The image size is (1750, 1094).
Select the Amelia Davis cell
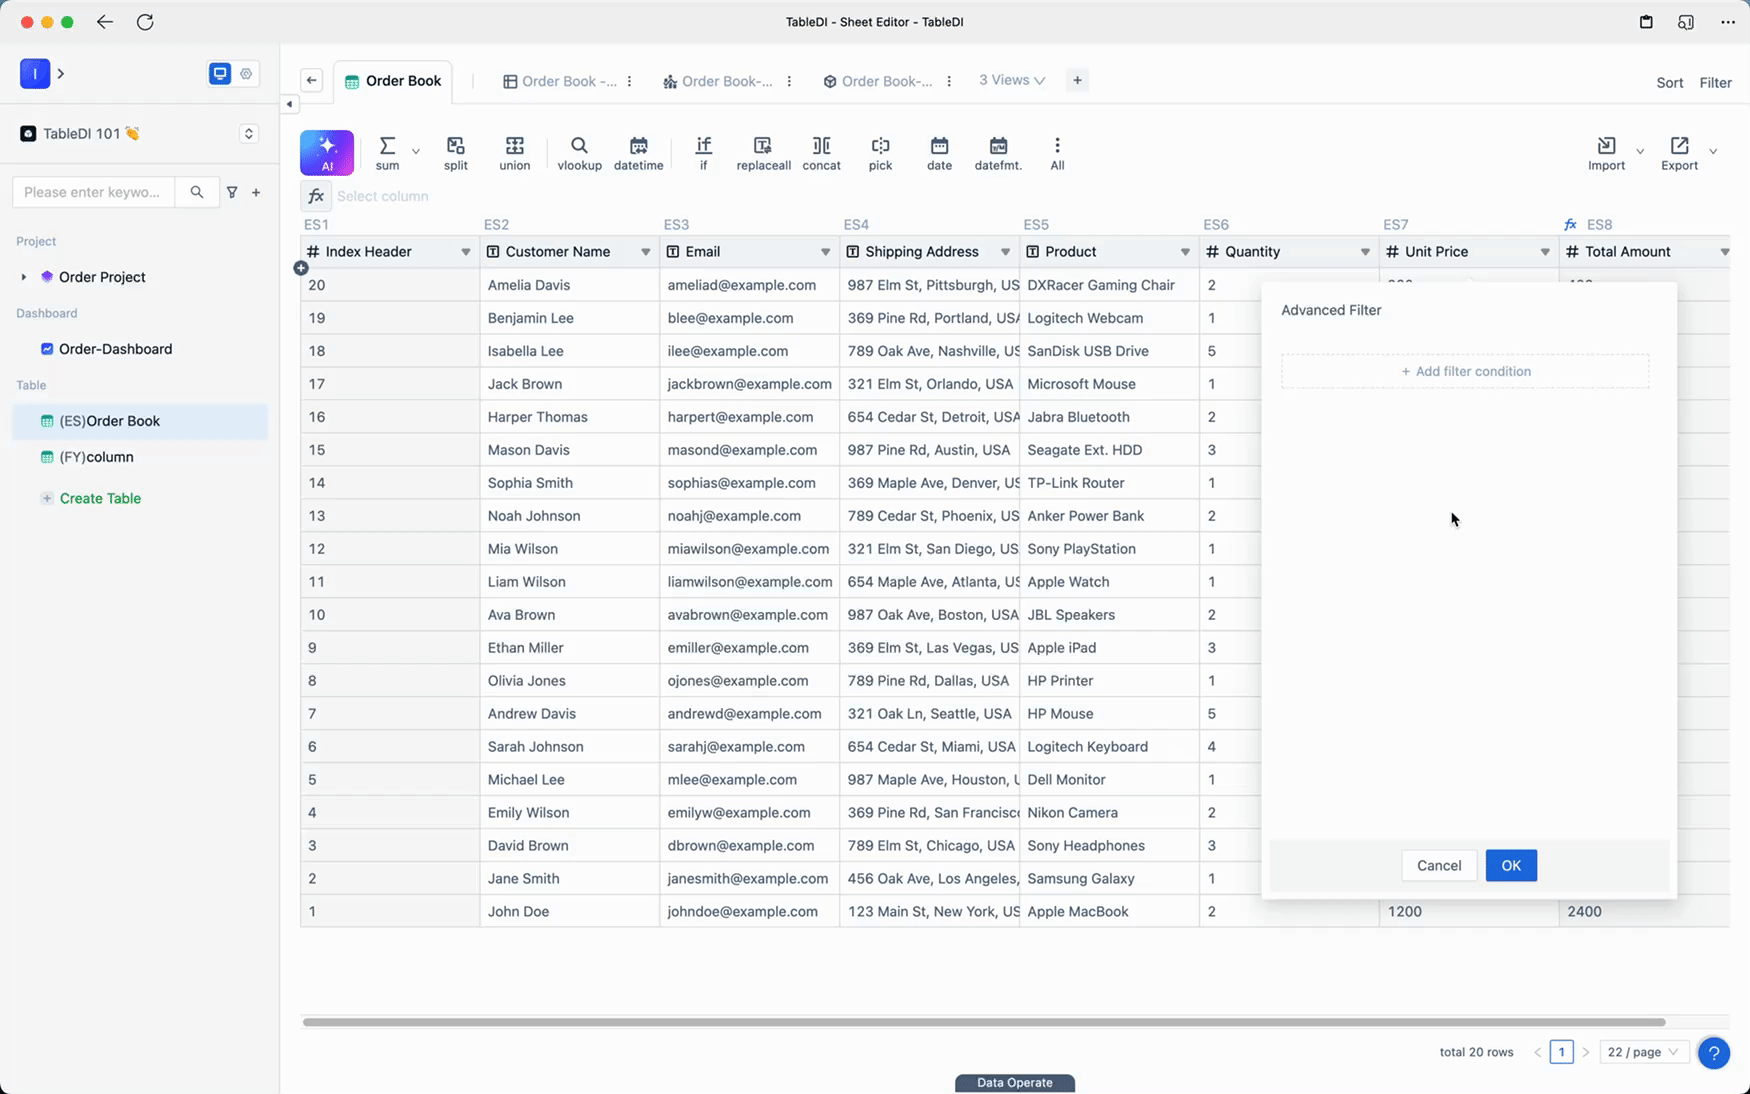(x=569, y=285)
